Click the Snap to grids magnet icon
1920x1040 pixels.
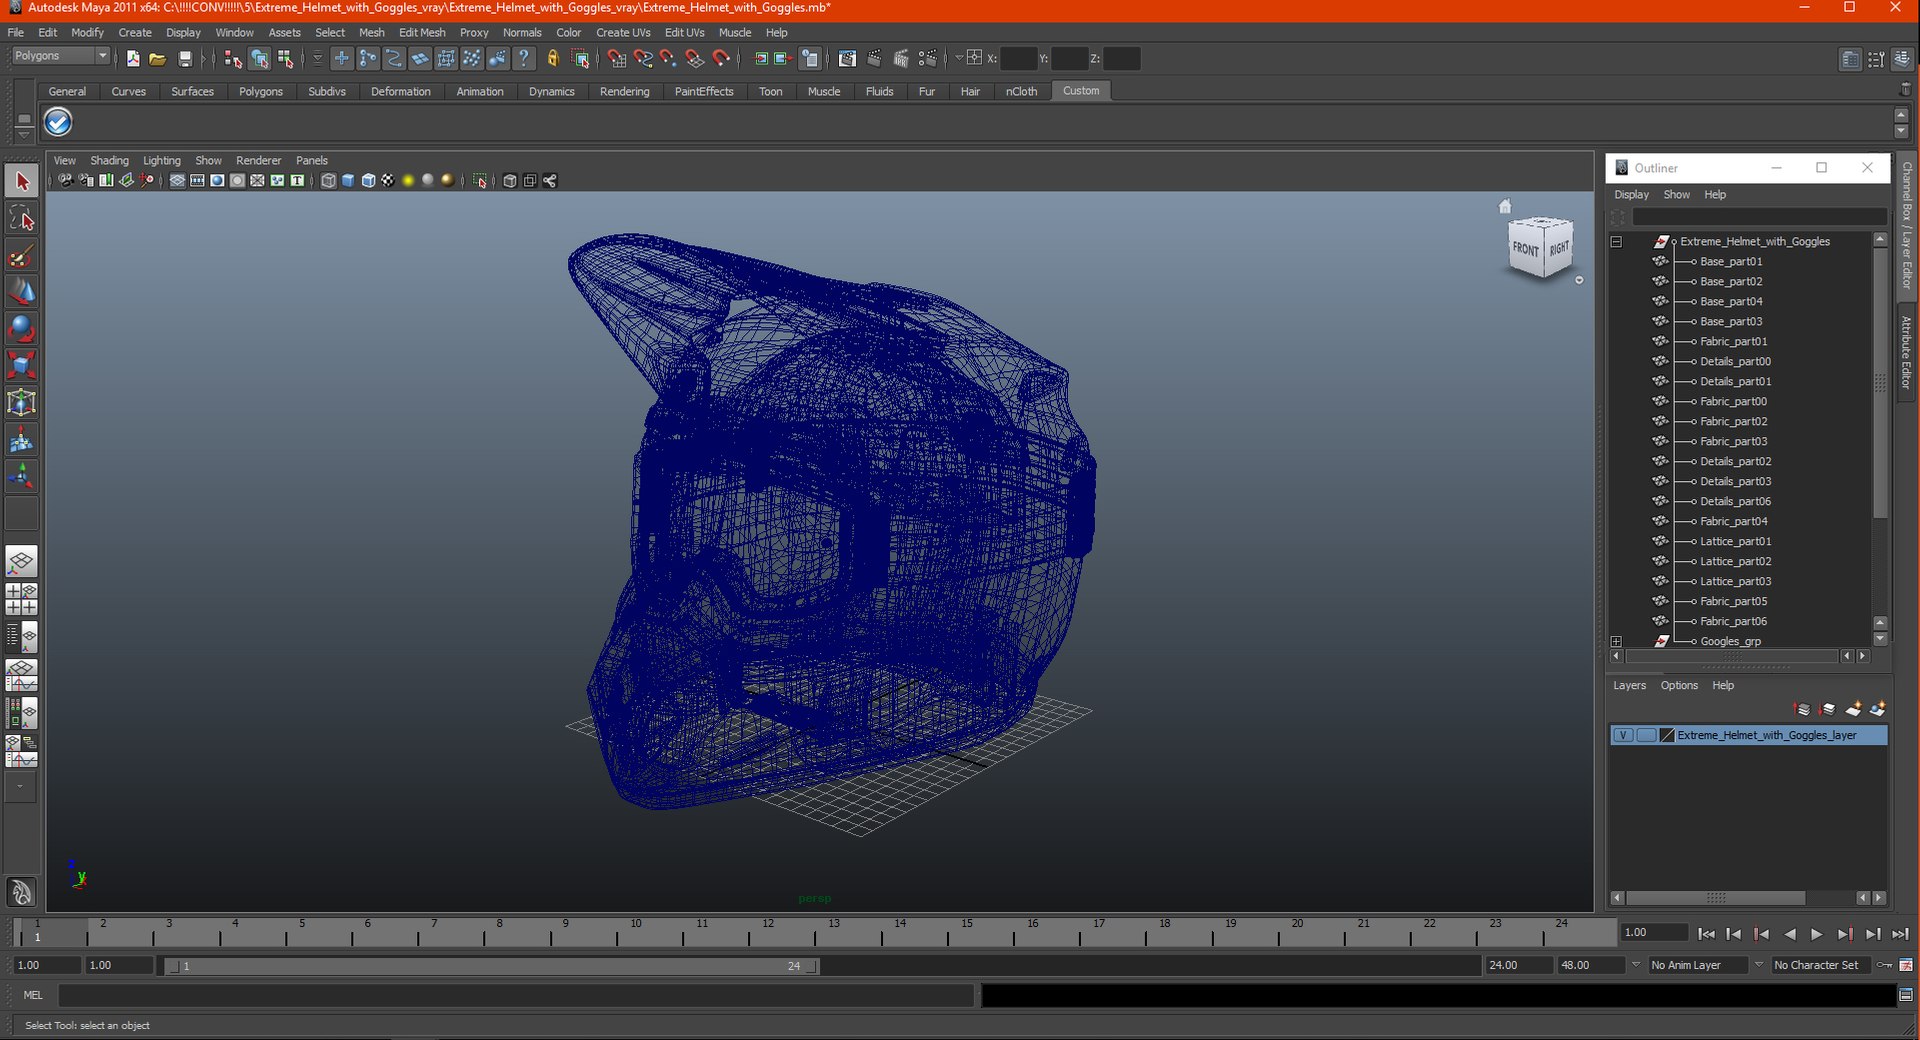click(x=617, y=59)
